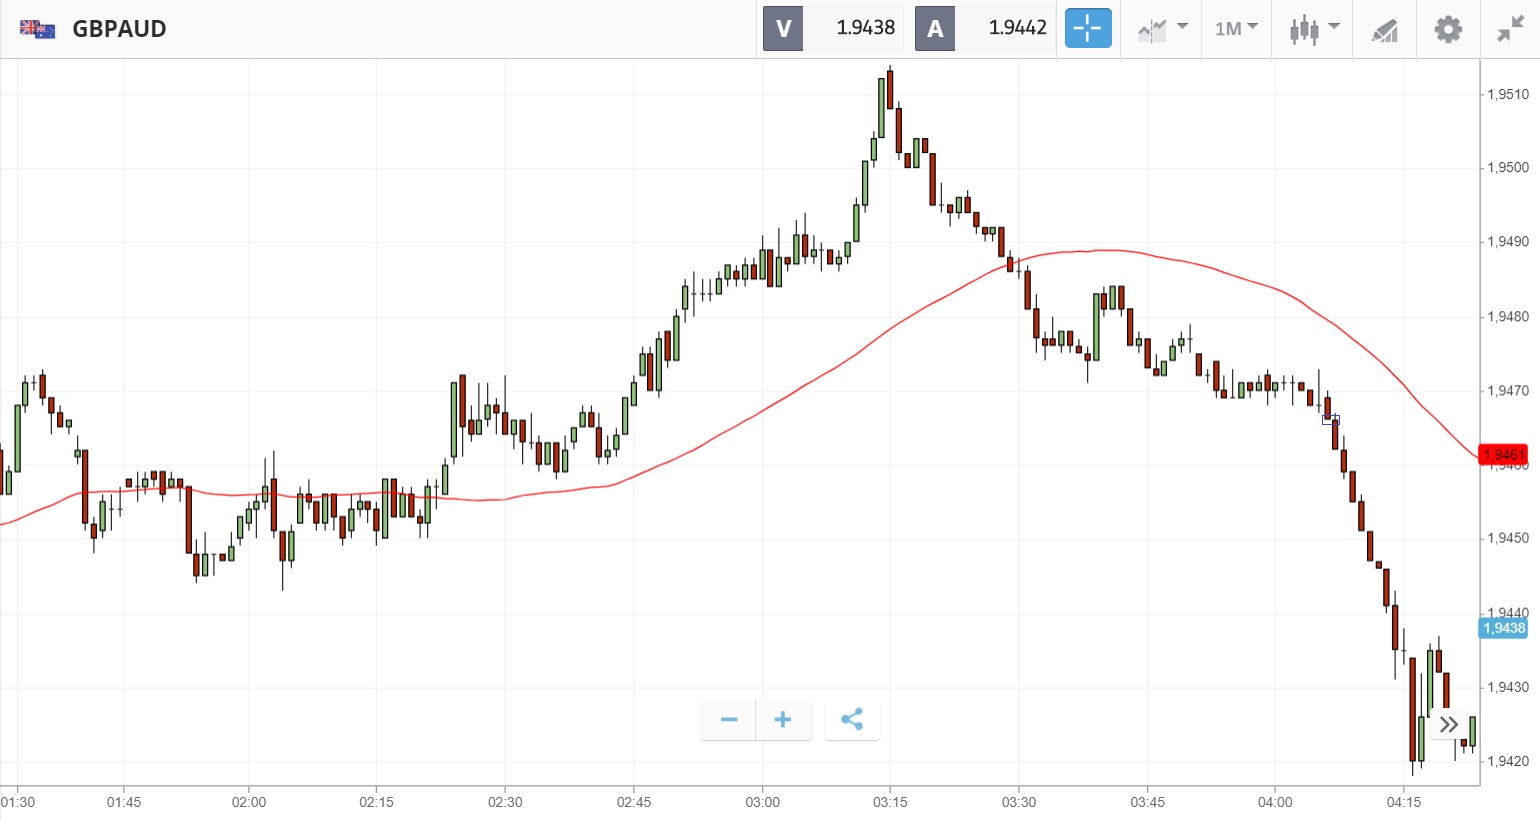Open chart settings gear

click(1447, 29)
